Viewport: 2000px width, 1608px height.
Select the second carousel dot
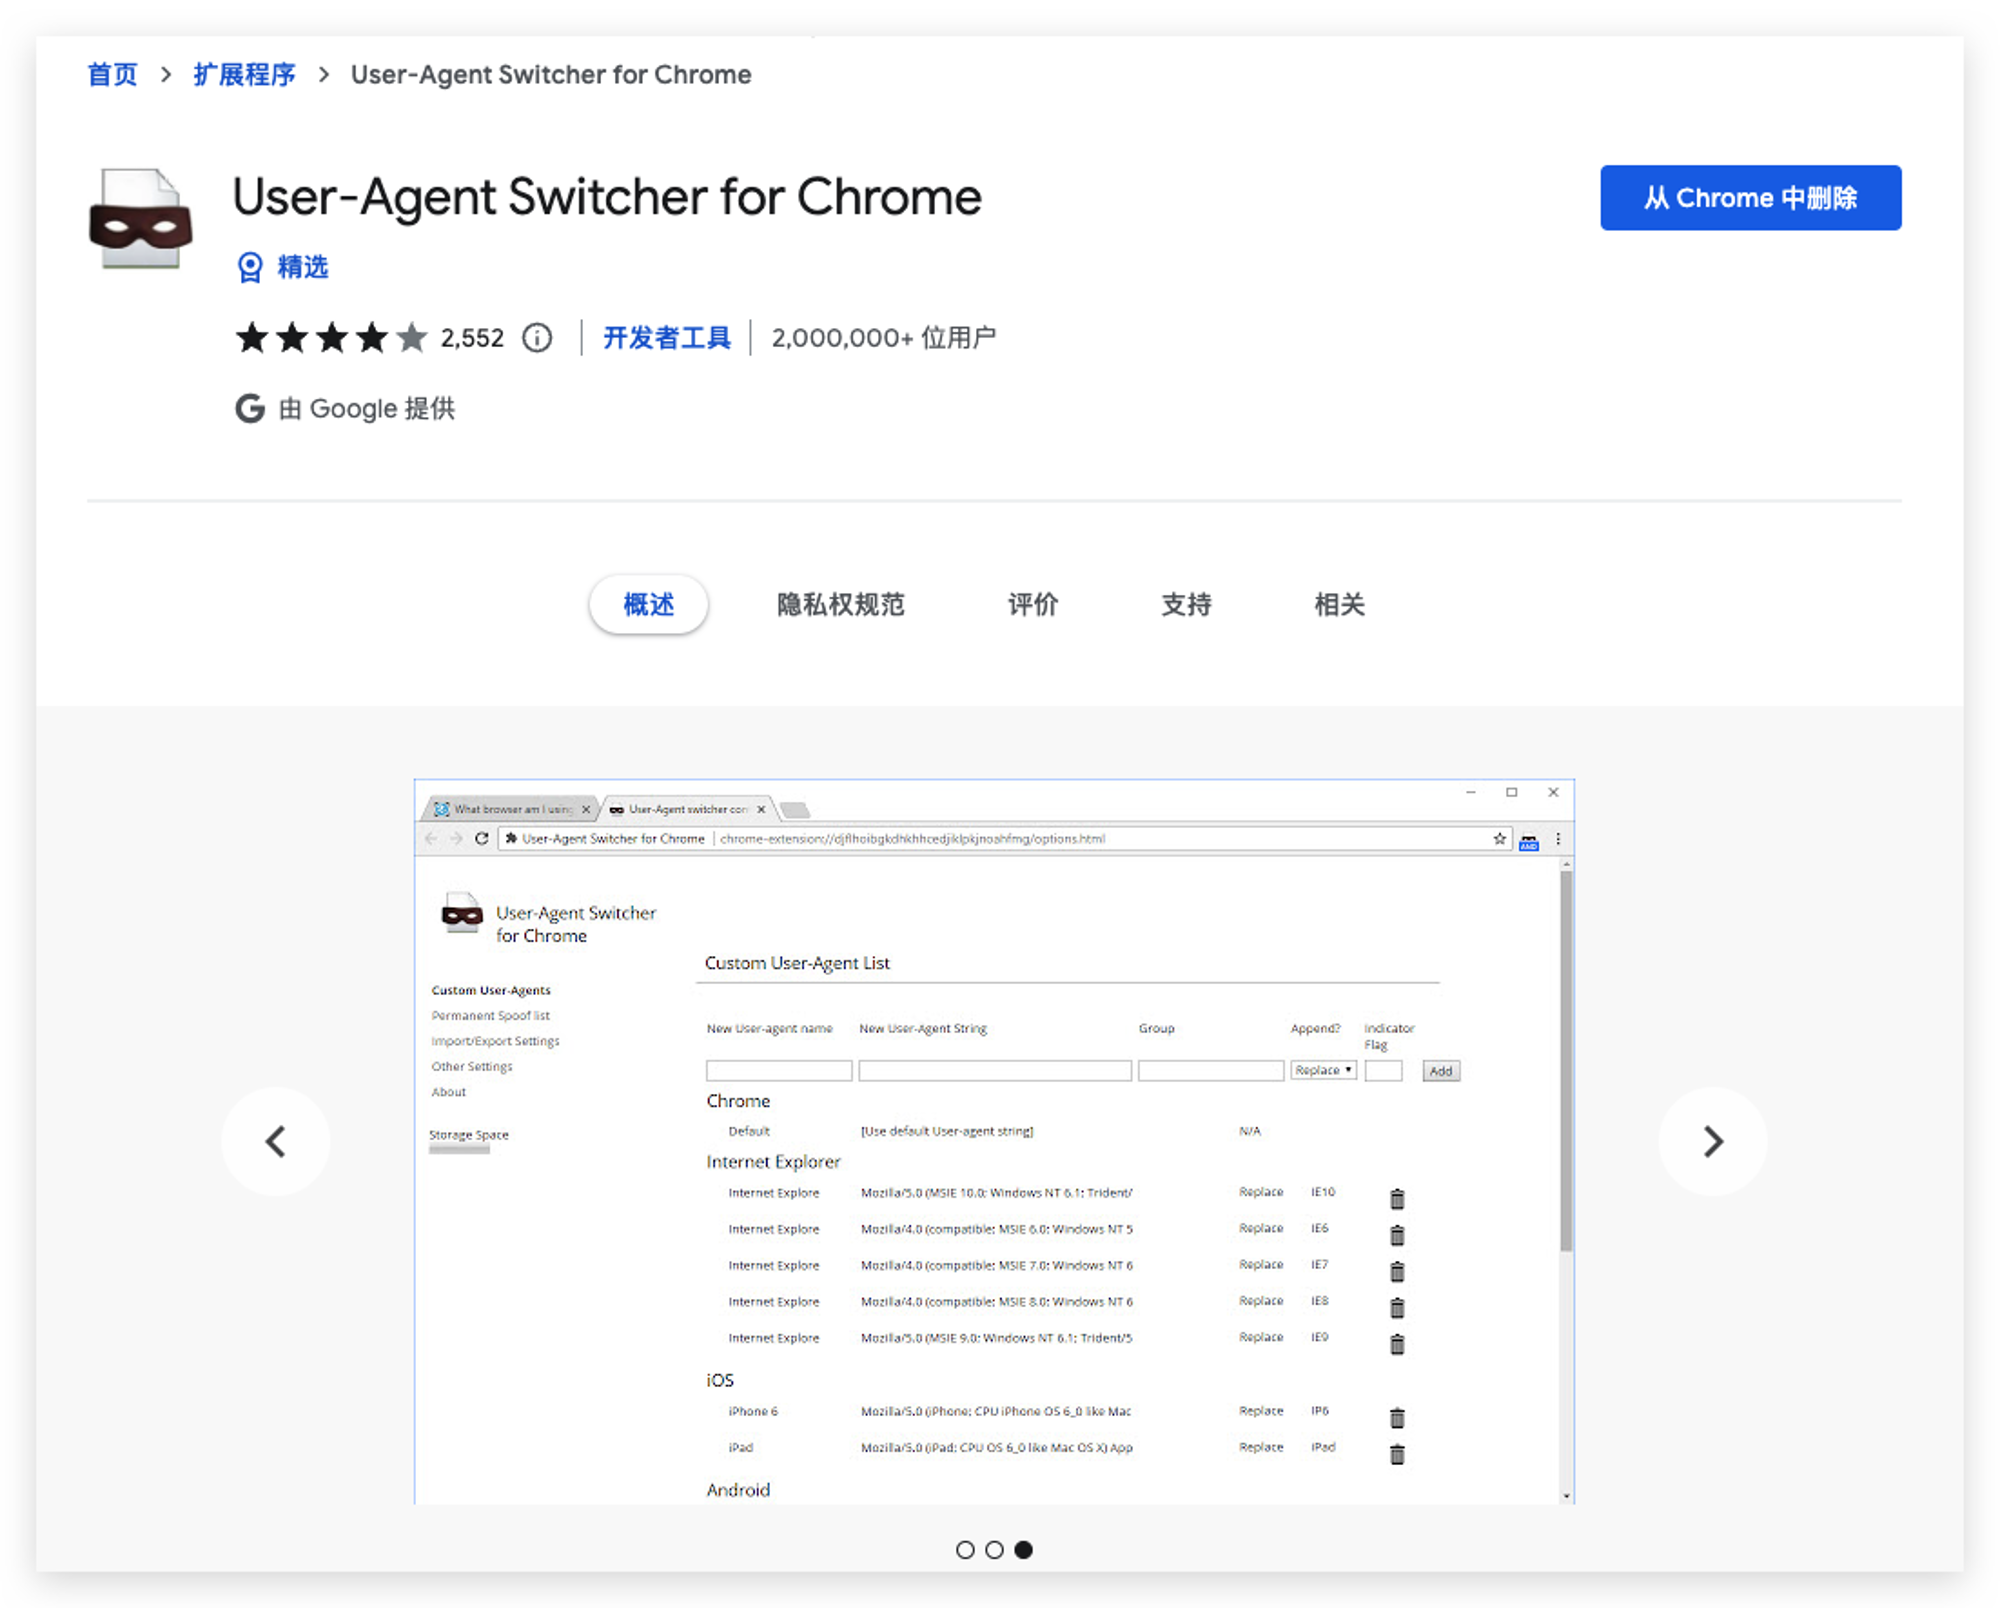click(994, 1549)
